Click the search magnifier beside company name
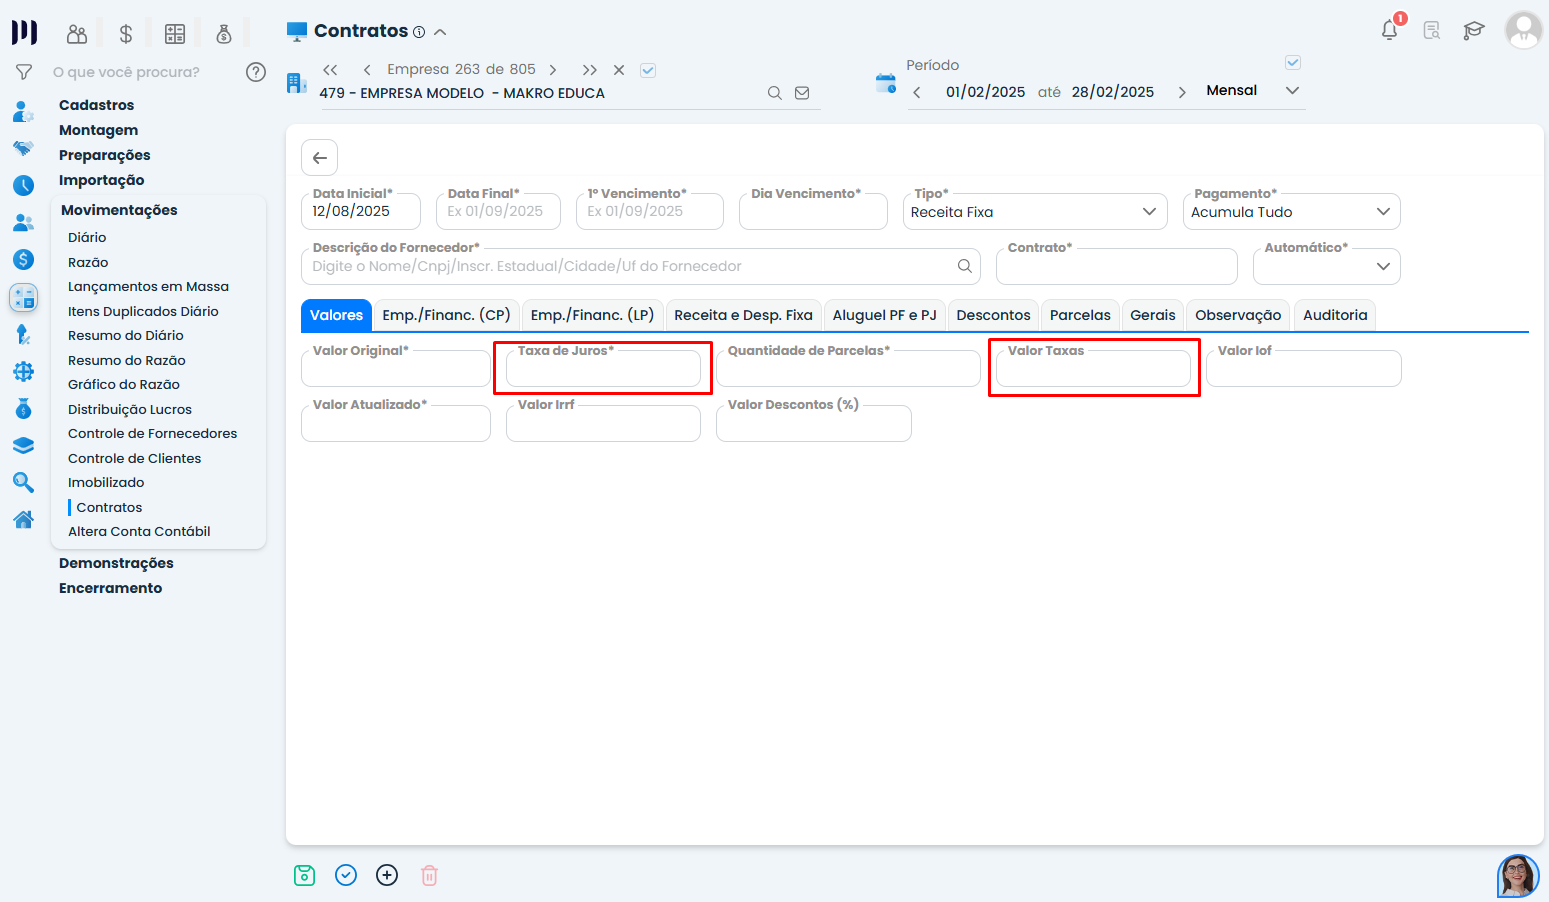The width and height of the screenshot is (1549, 902). pyautogui.click(x=774, y=93)
